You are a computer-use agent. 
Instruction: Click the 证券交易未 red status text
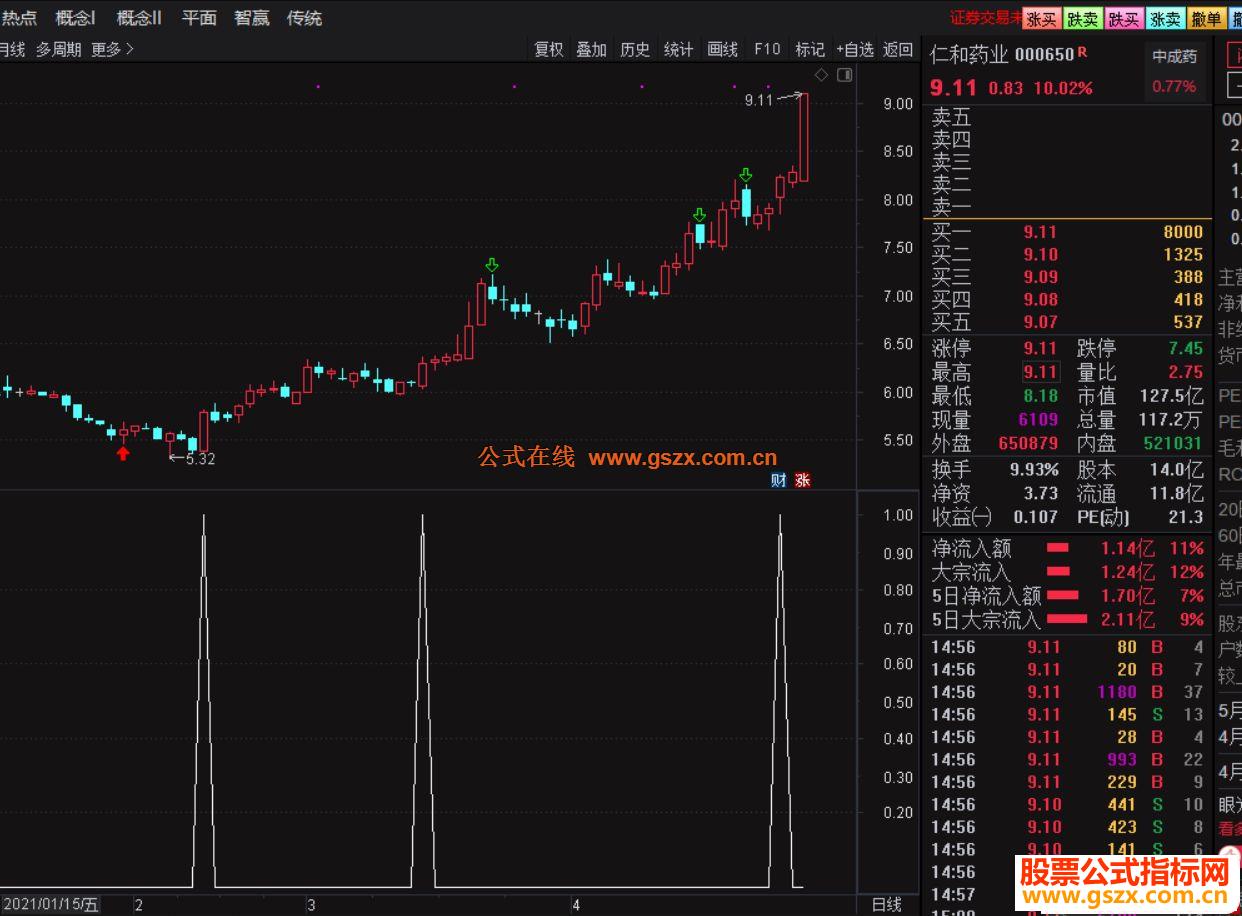click(985, 18)
